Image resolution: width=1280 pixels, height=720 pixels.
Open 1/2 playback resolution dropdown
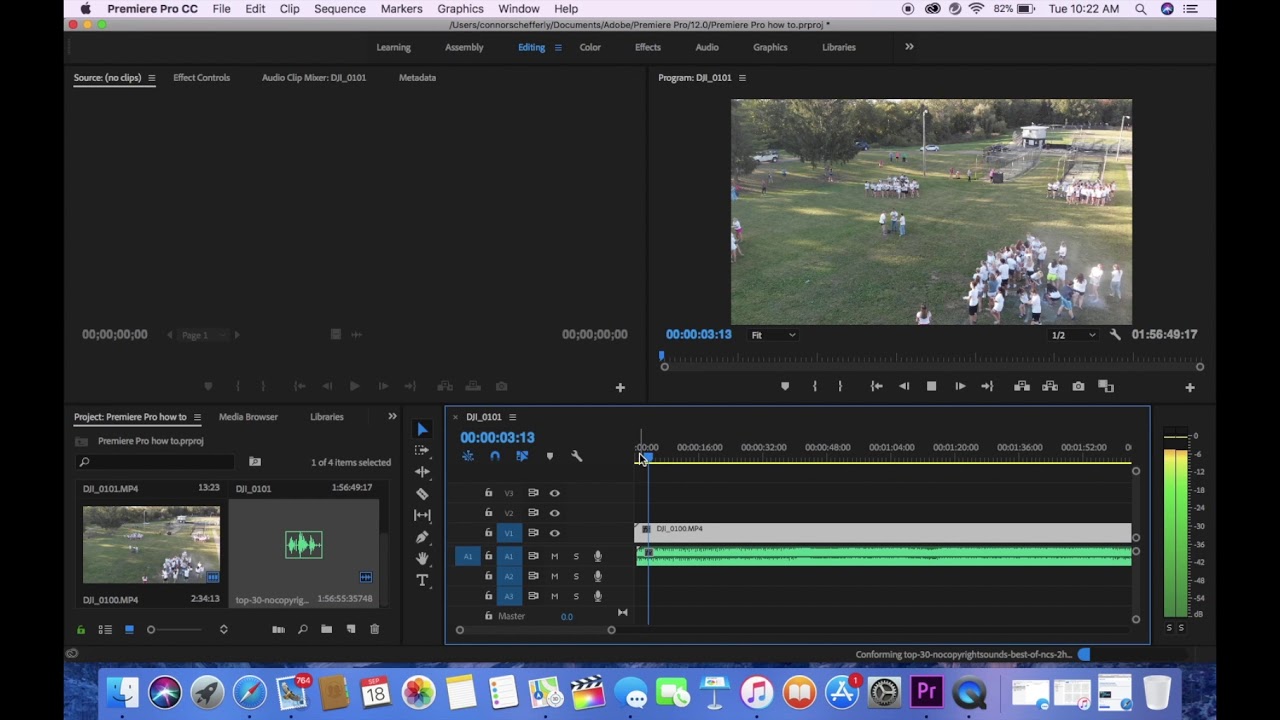(x=1073, y=335)
